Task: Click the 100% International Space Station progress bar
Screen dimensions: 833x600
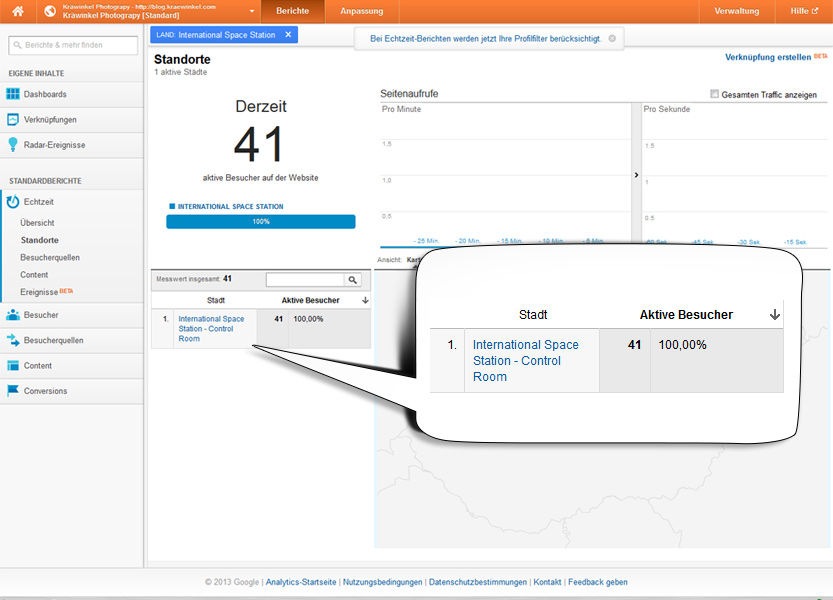Action: pyautogui.click(x=261, y=222)
